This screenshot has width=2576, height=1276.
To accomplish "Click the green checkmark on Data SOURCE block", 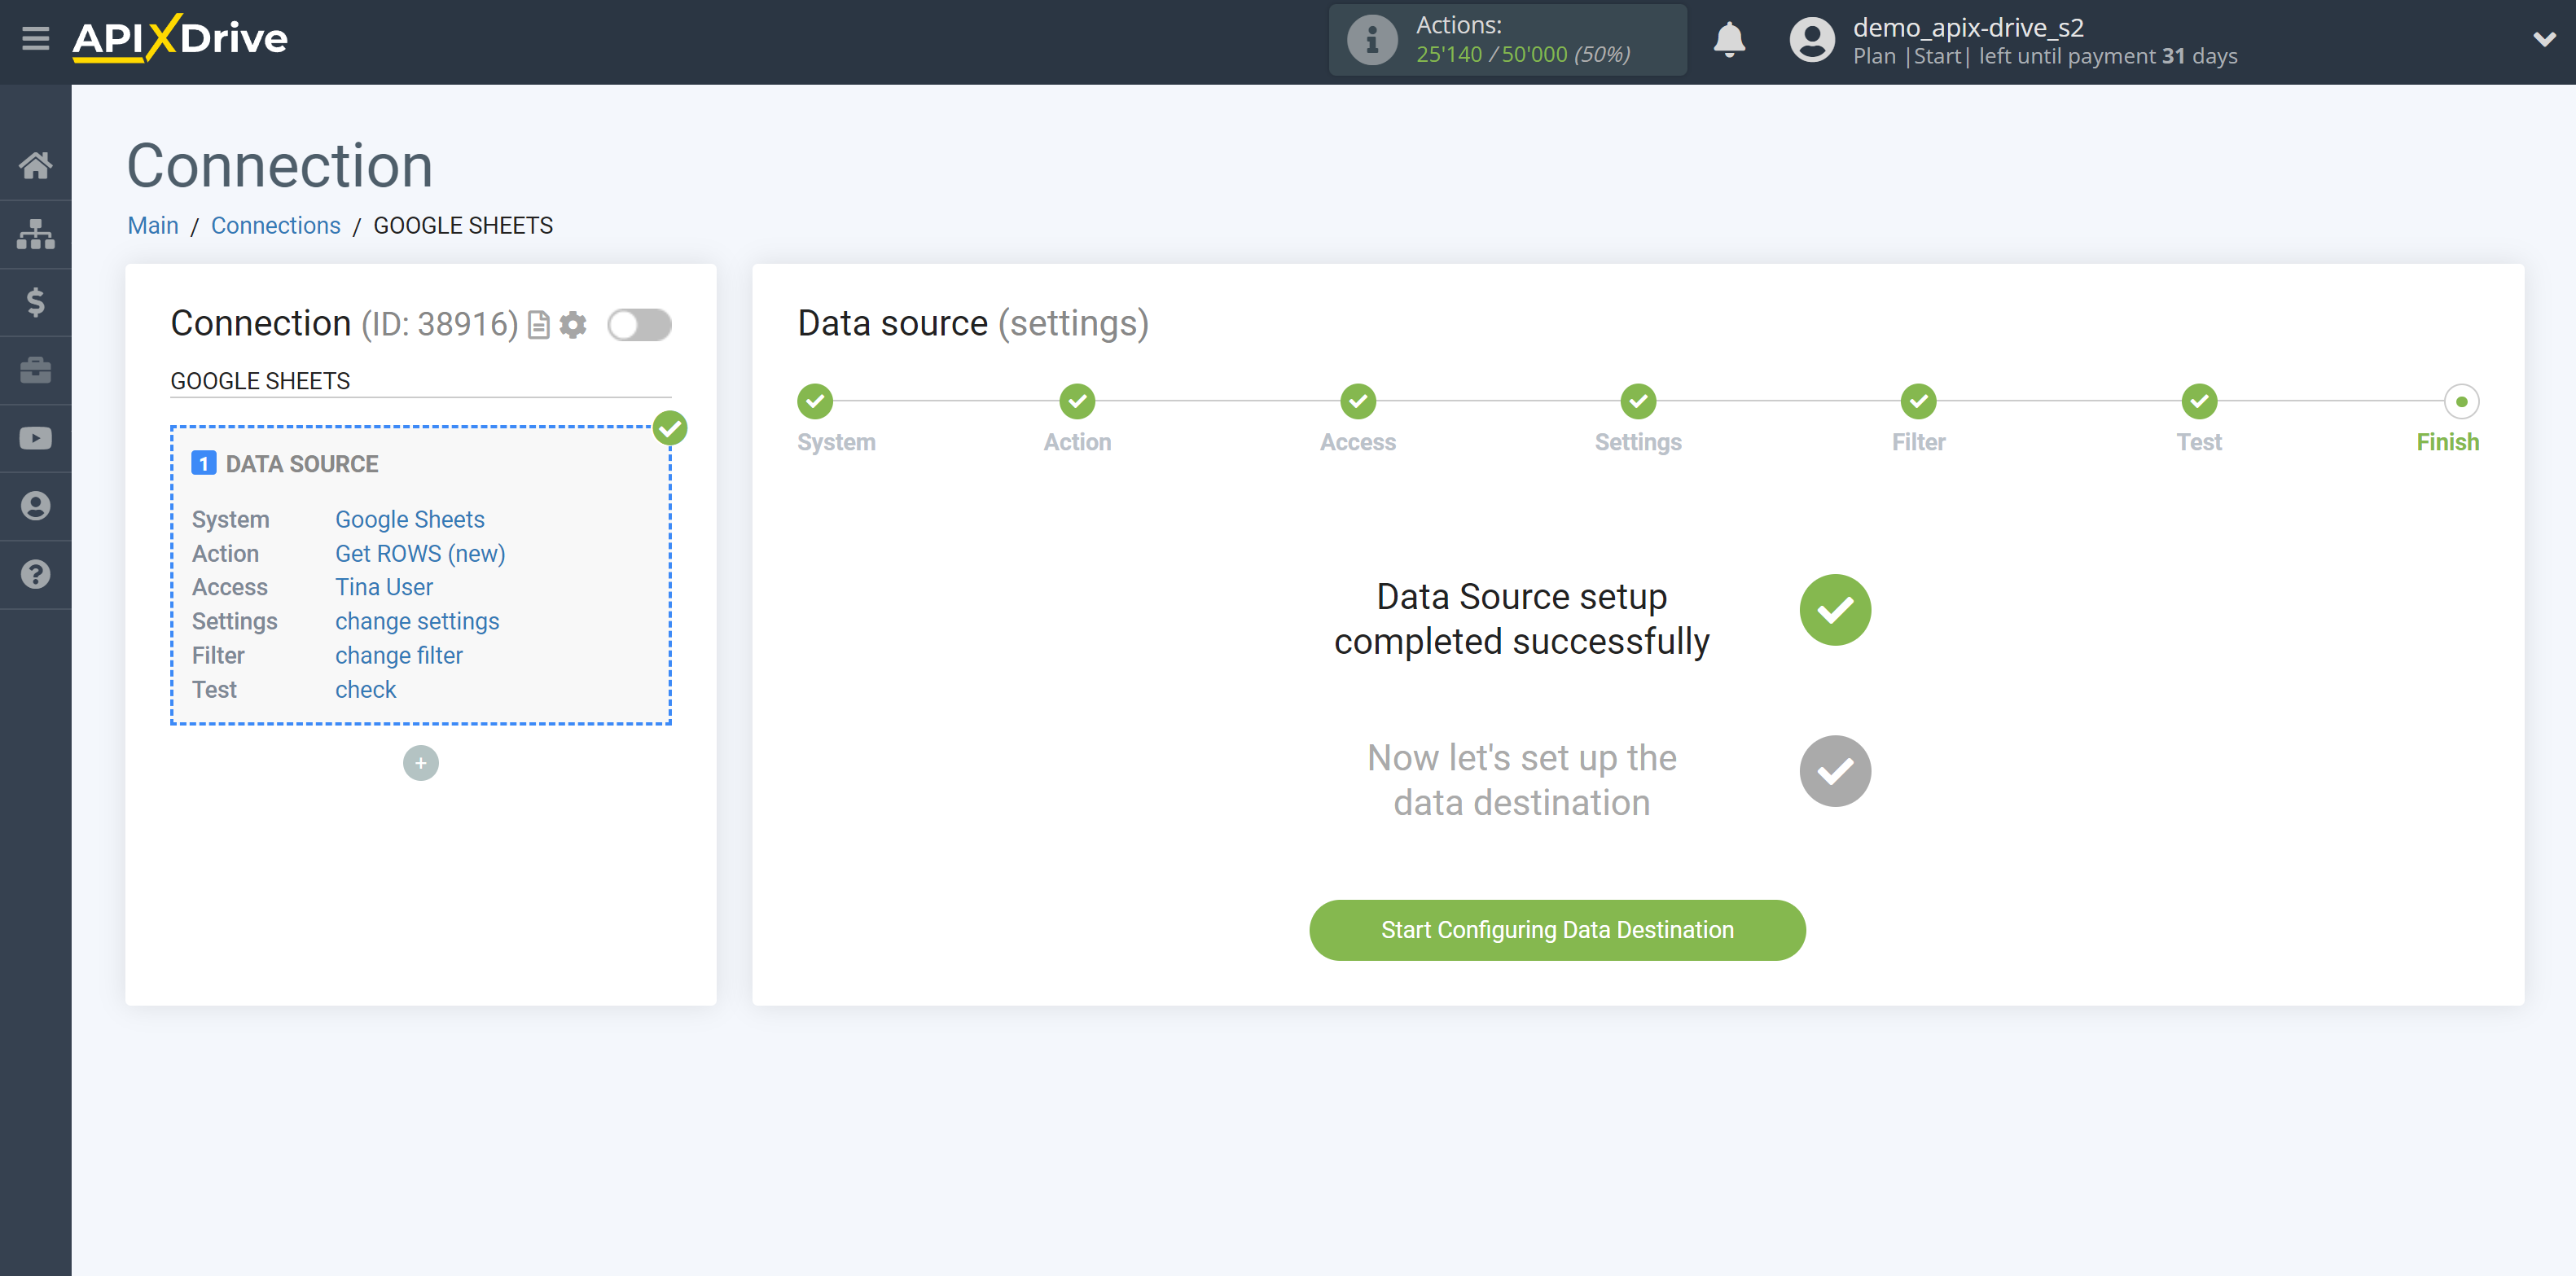I will point(669,428).
